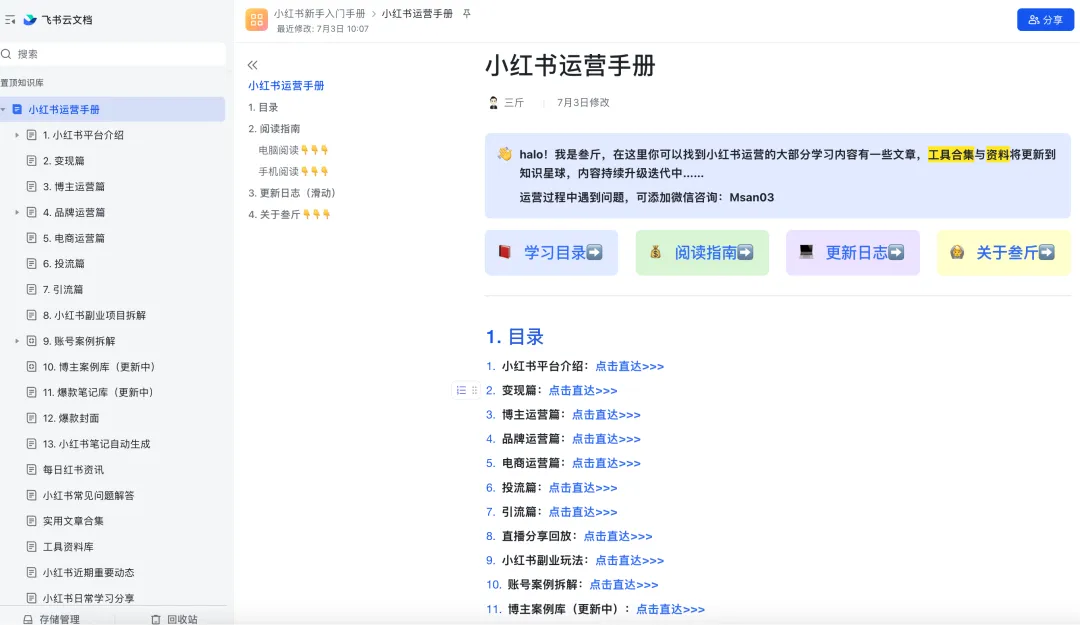The image size is (1080, 625).
Task: Click the 存储管理 storage icon
Action: click(28, 619)
